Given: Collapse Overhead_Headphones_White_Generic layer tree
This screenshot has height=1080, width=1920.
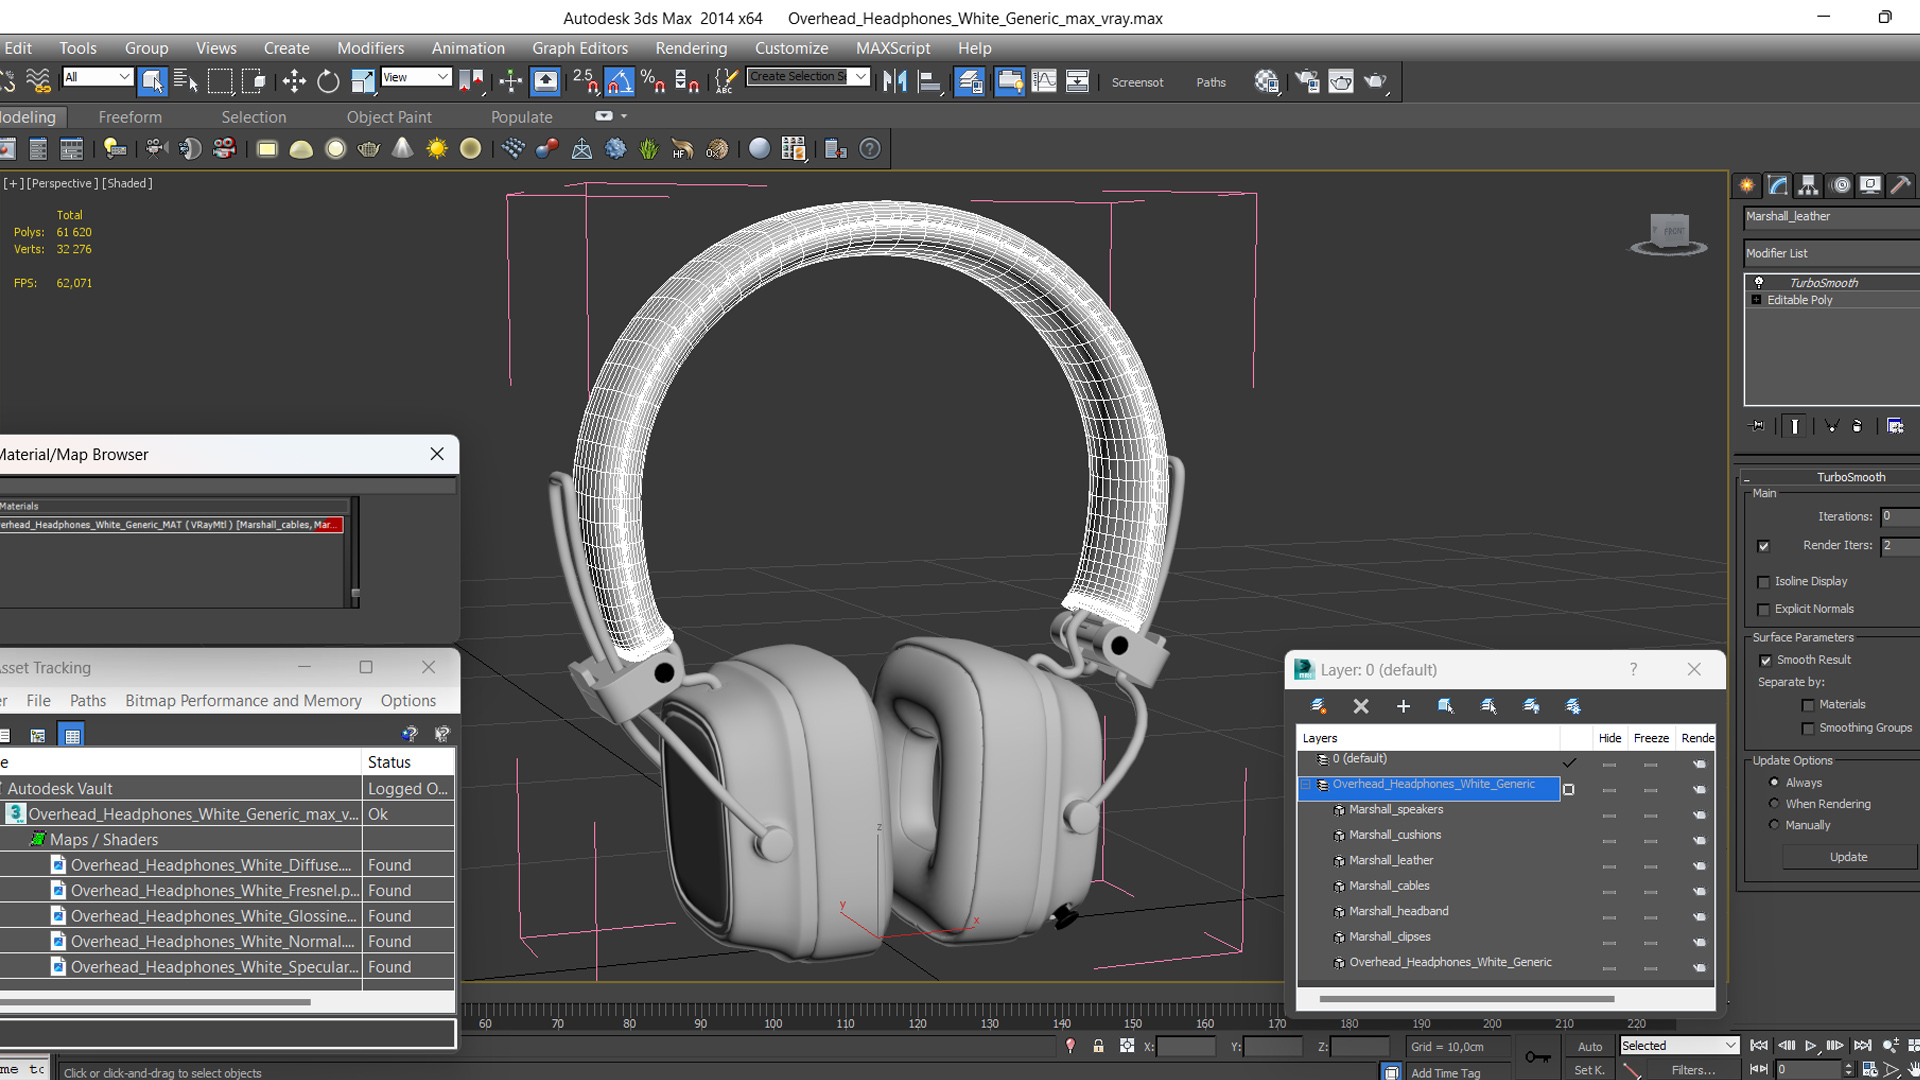Looking at the screenshot, I should click(1305, 786).
